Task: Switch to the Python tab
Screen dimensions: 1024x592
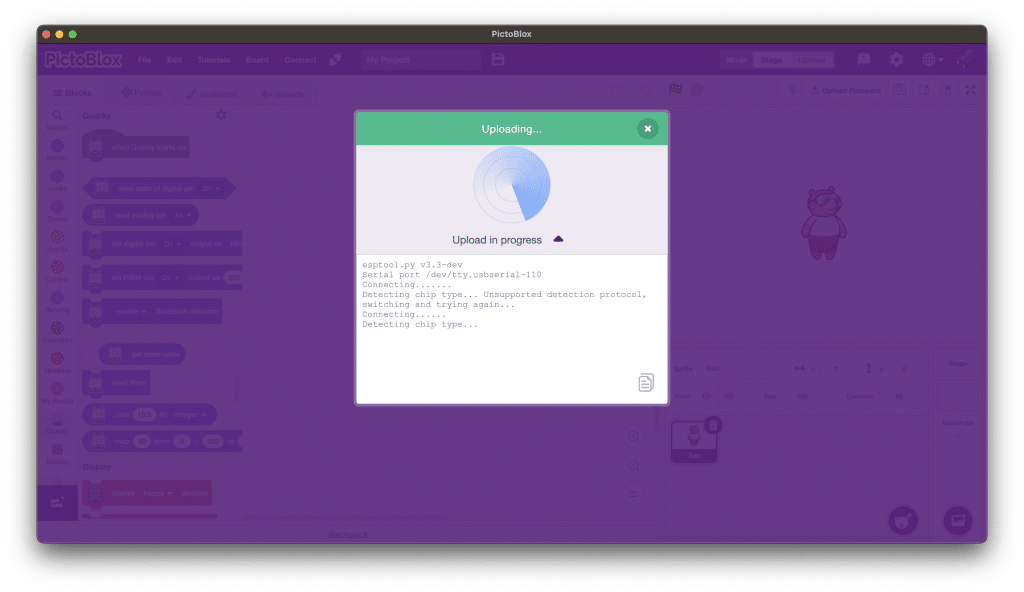Action: point(141,93)
